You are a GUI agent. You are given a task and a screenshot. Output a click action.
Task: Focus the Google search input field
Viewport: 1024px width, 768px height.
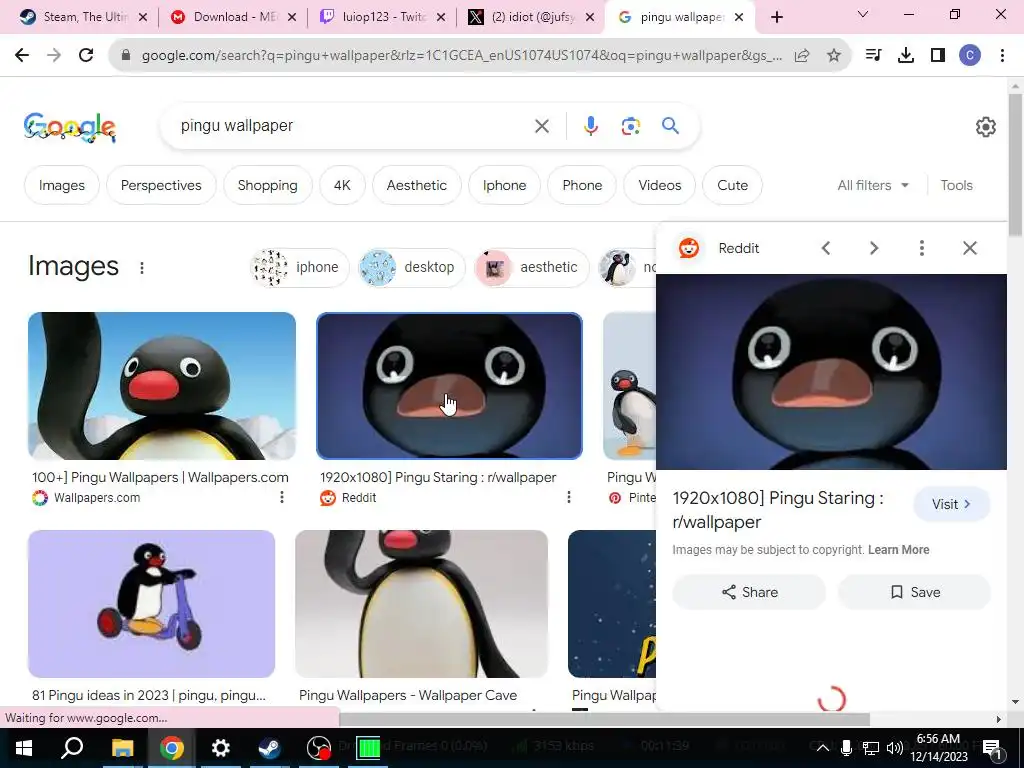pyautogui.click(x=353, y=126)
